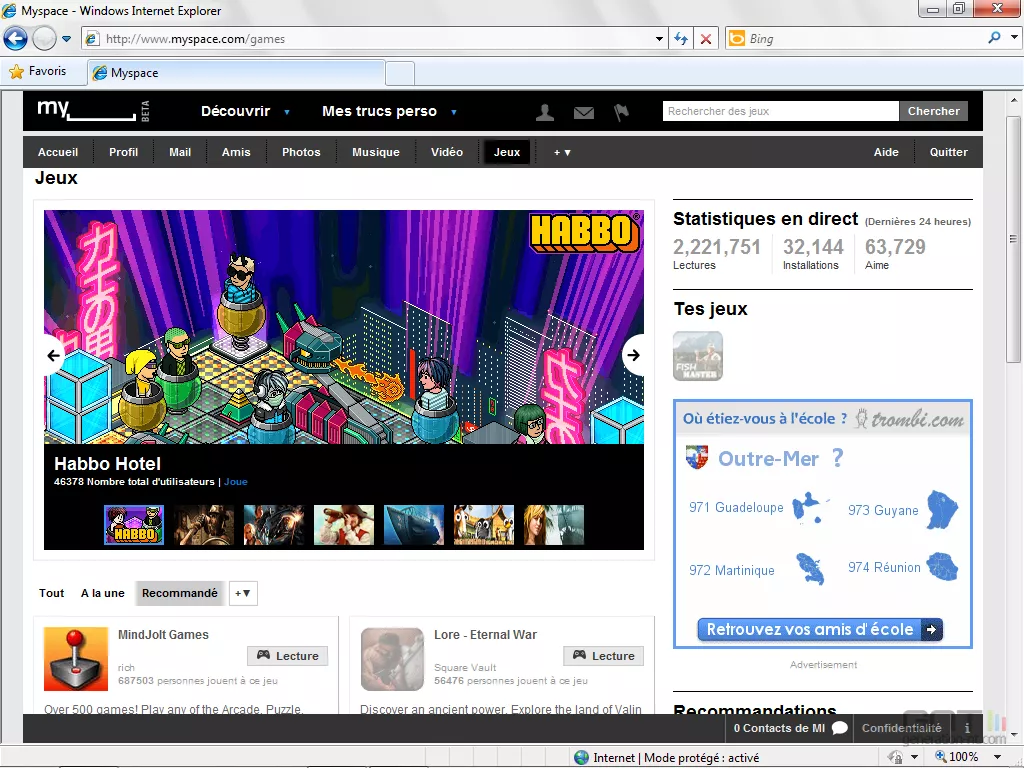Click the Chercher button

[933, 111]
